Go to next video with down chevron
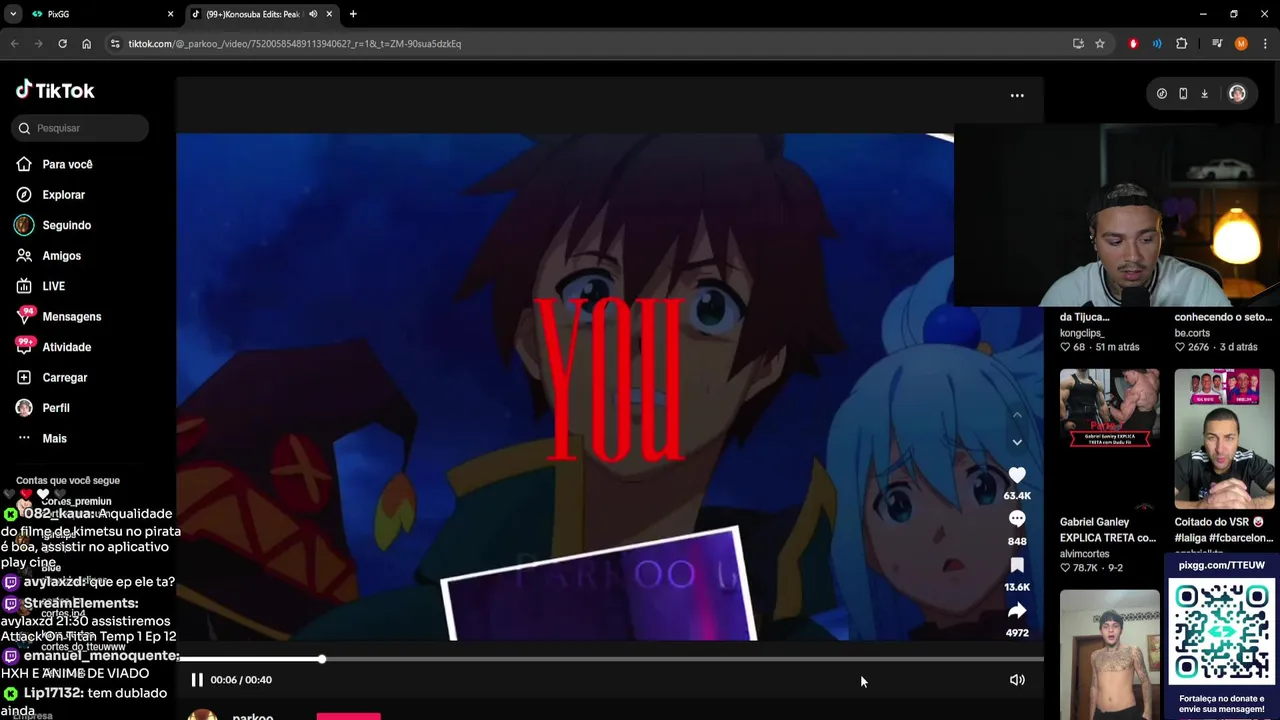Image resolution: width=1280 pixels, height=720 pixels. 1017,442
